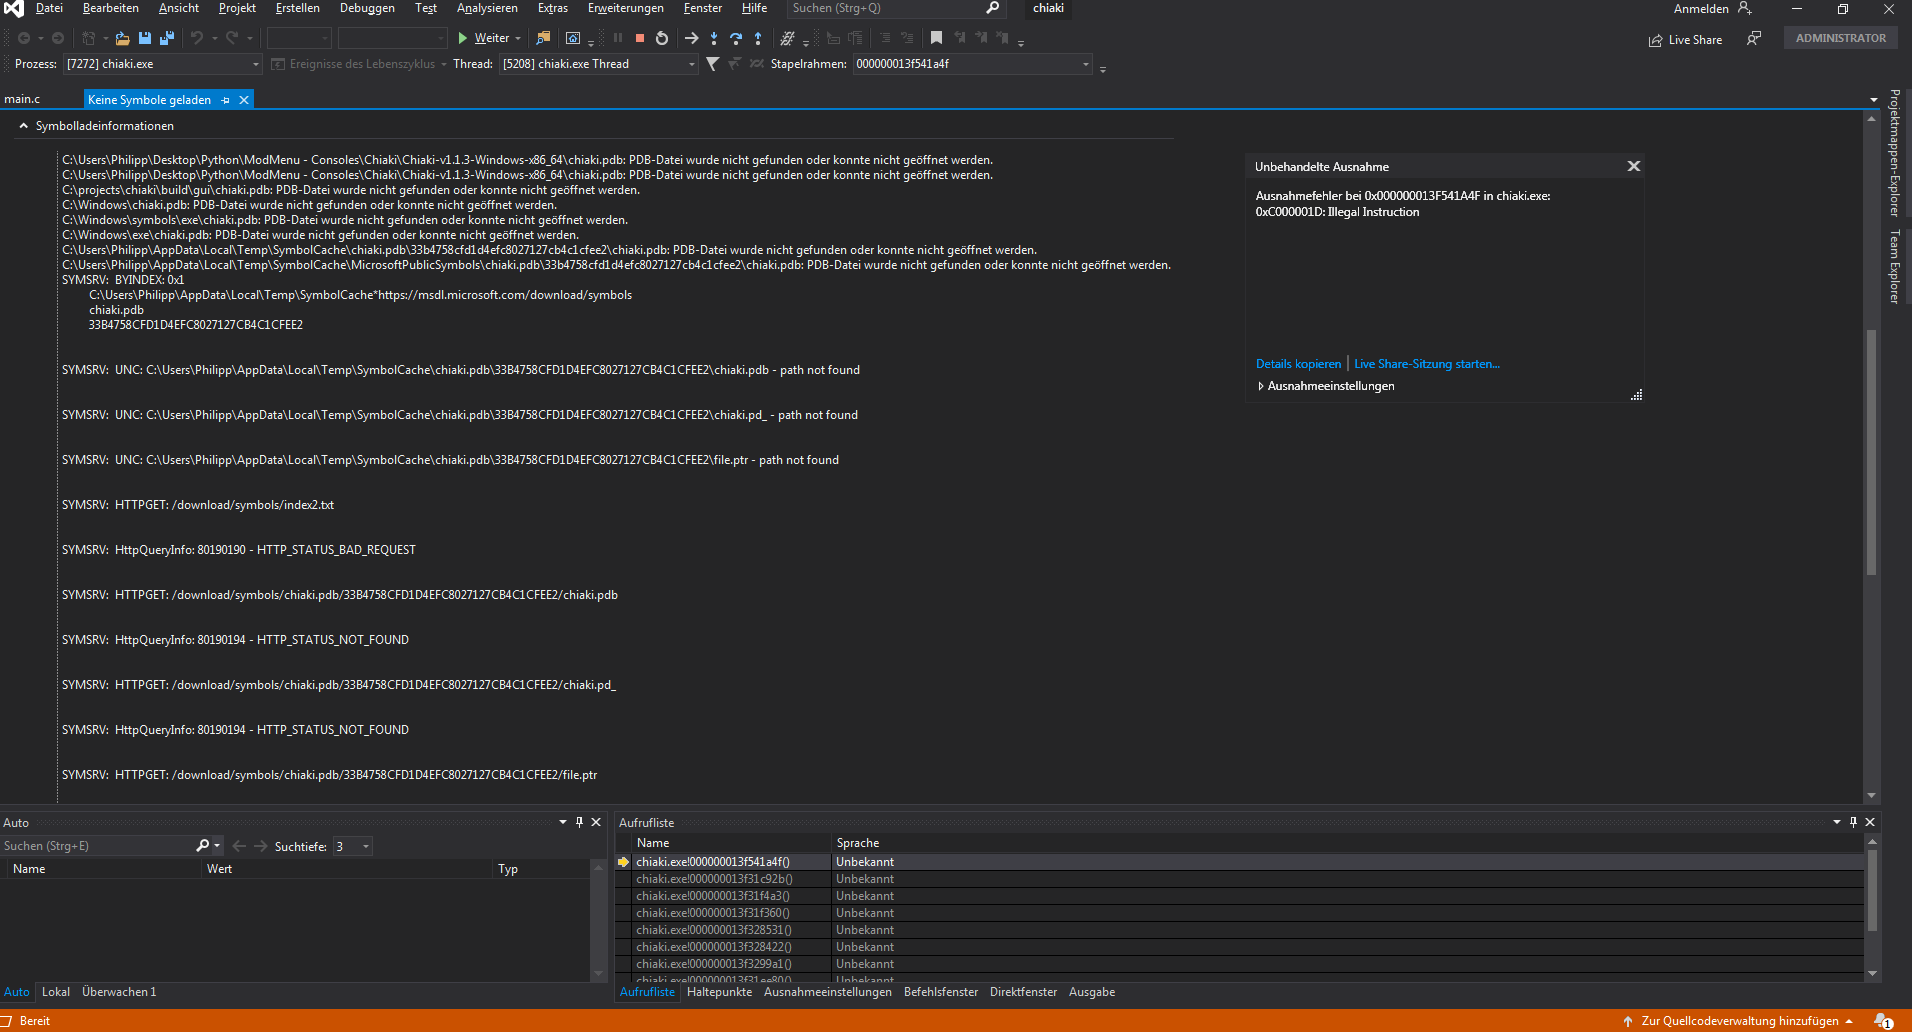The height and width of the screenshot is (1032, 1912).
Task: Click the thread filter funnel icon
Action: click(x=714, y=63)
